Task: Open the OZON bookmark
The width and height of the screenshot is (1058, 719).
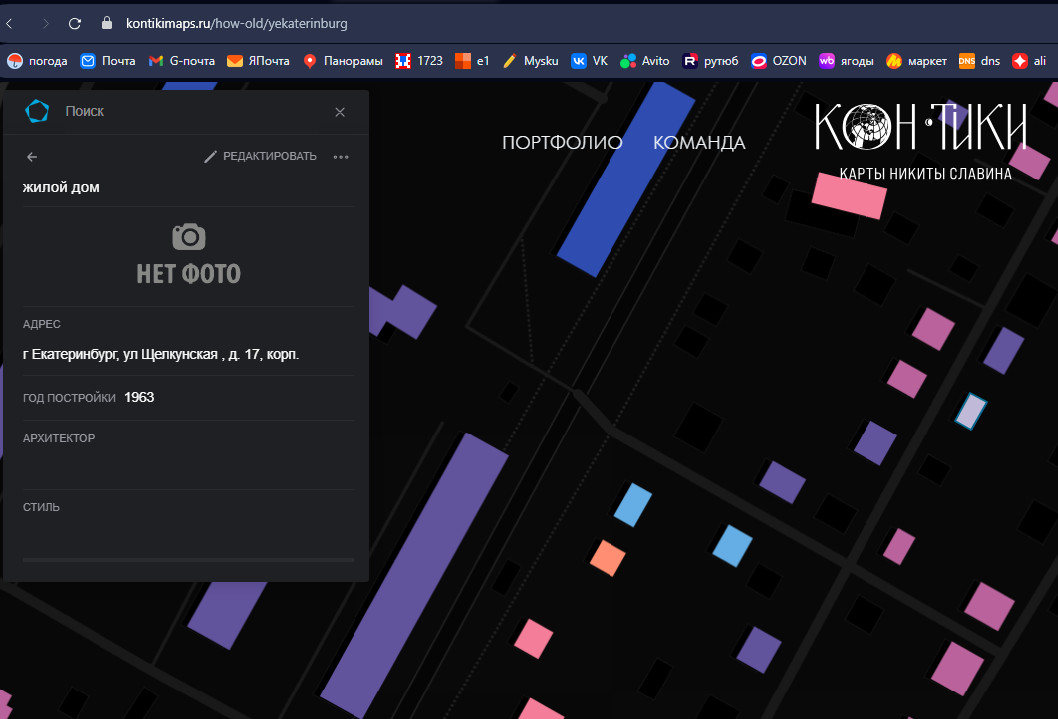Action: 779,61
